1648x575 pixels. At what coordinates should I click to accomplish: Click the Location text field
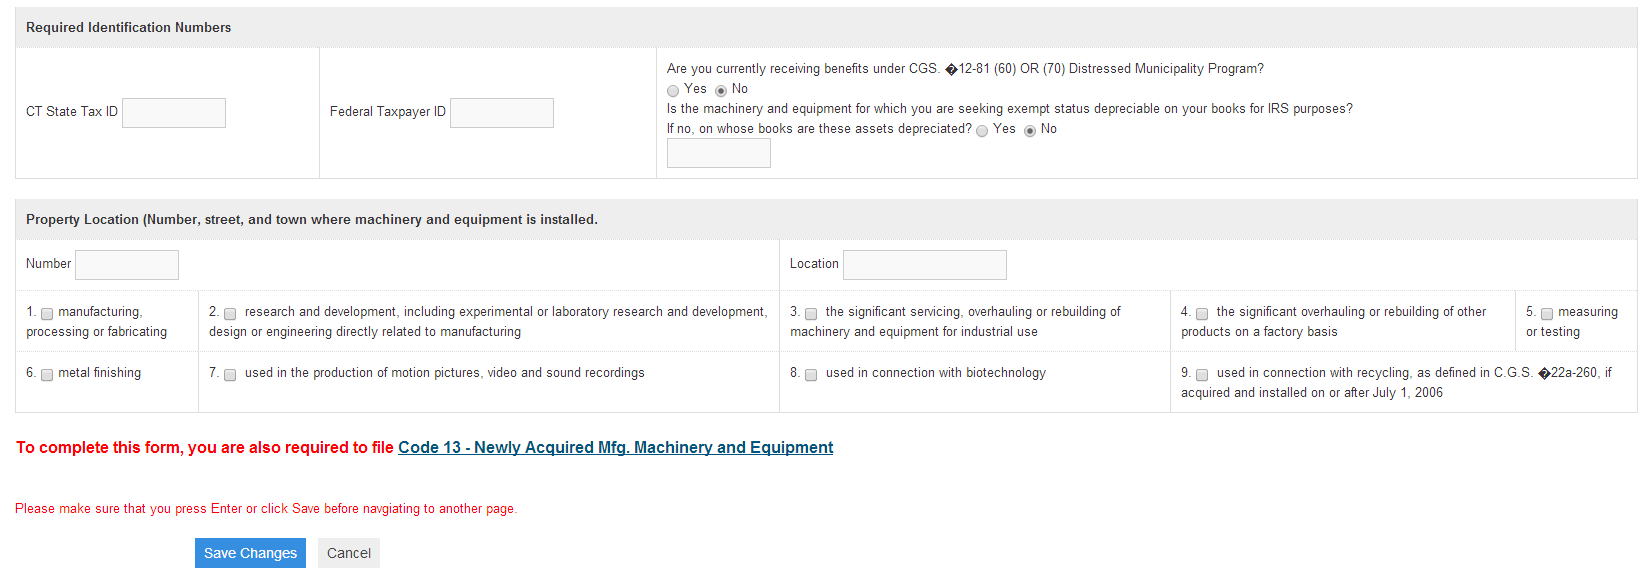[925, 265]
